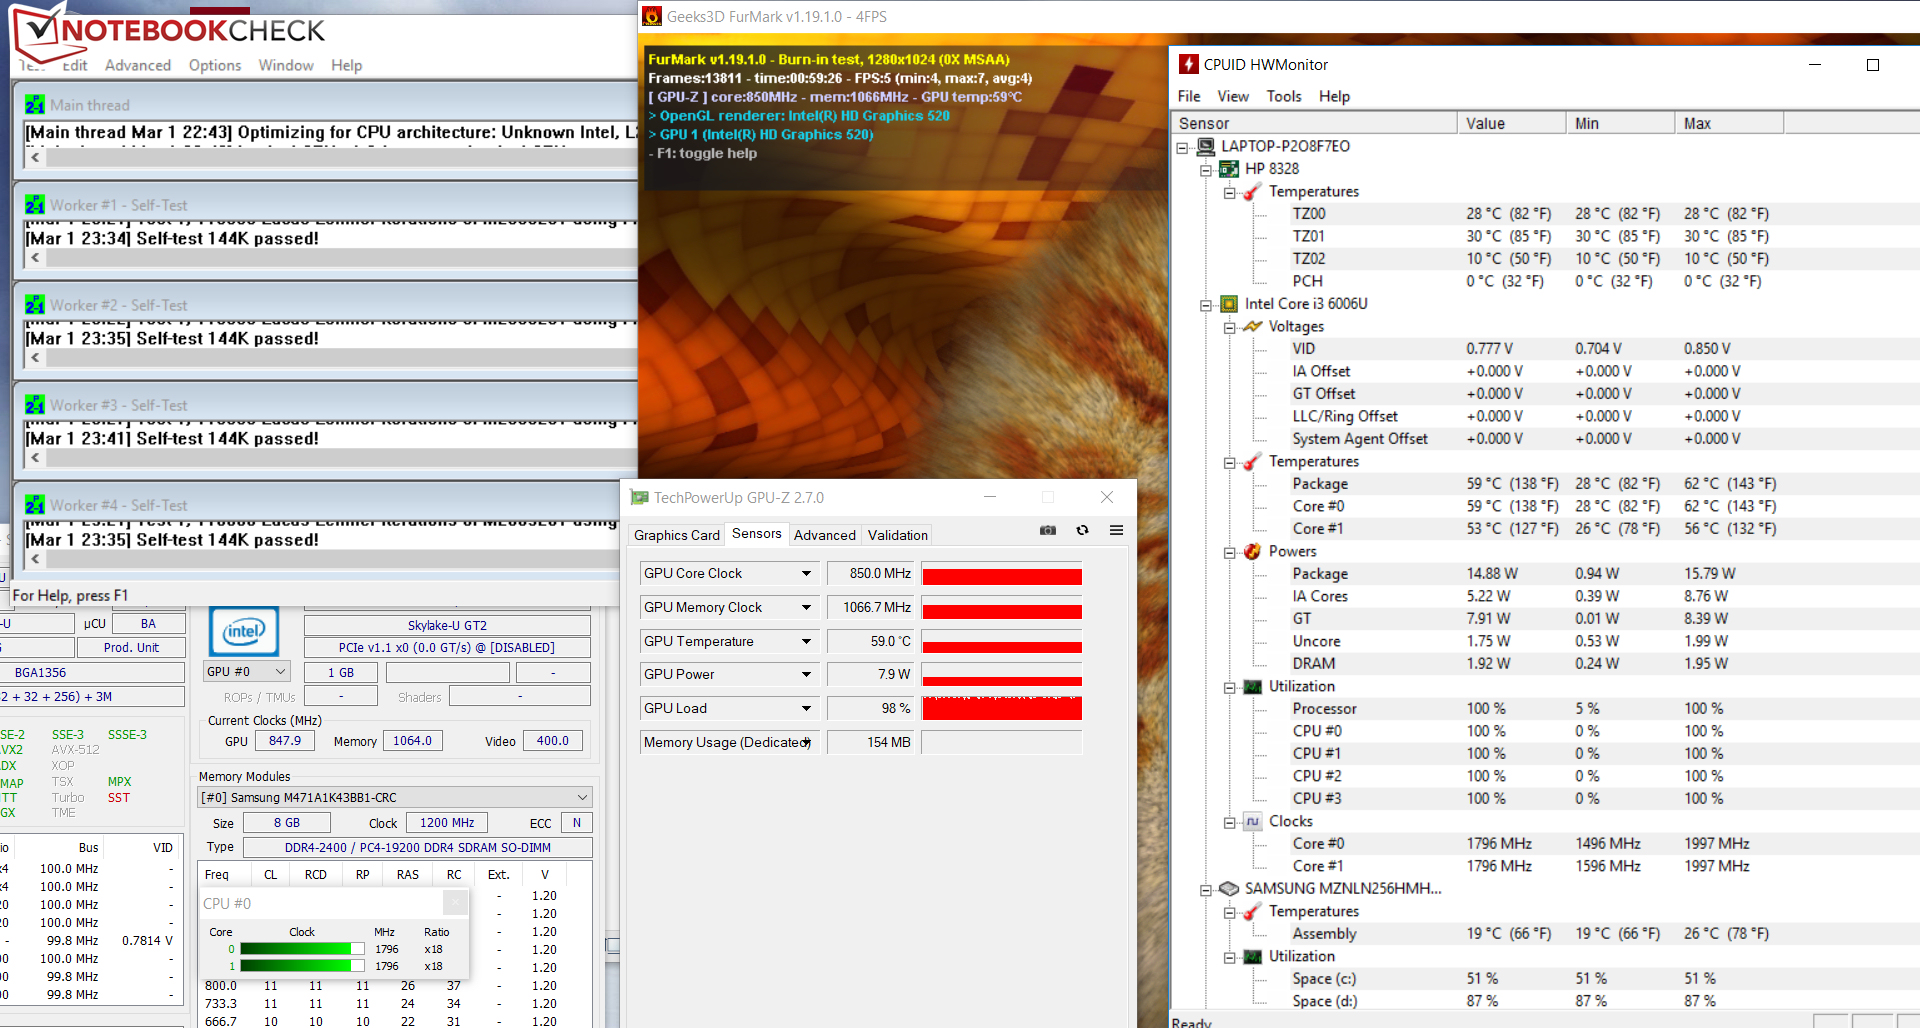Viewport: 1920px width, 1028px height.
Task: Click the Value column header
Action: (x=1511, y=123)
